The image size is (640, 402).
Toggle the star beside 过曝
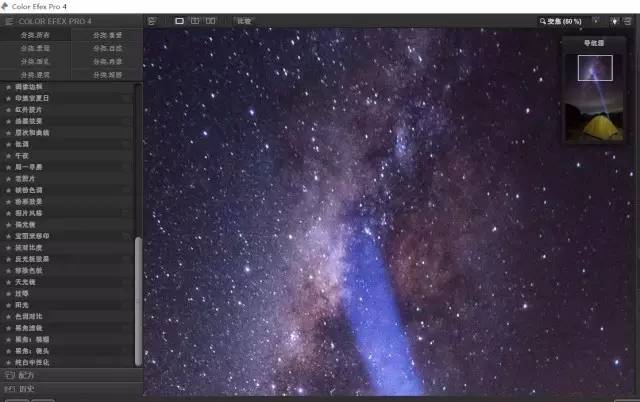8,293
